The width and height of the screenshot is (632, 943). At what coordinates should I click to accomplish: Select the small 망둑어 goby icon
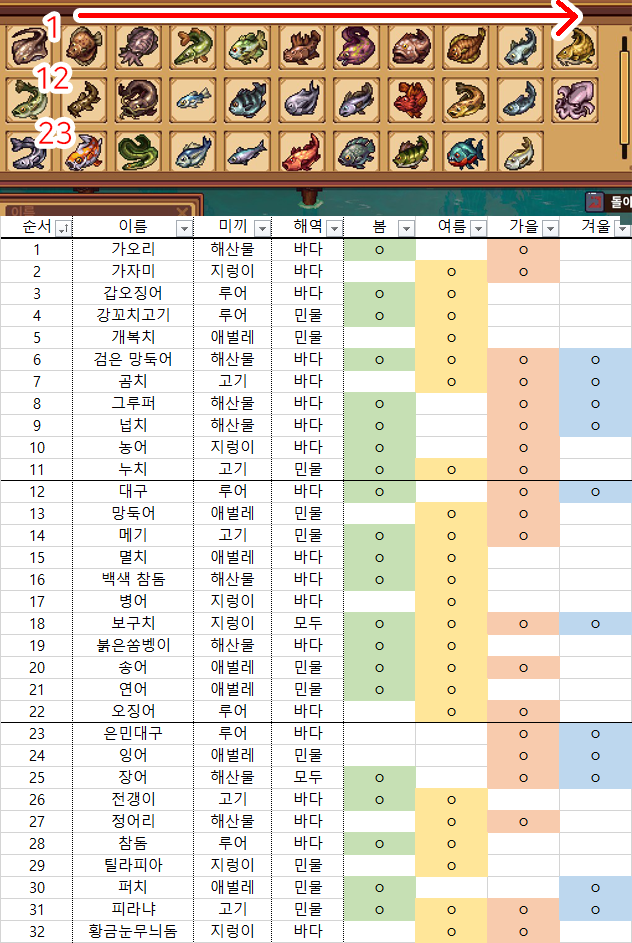pyautogui.click(x=84, y=99)
